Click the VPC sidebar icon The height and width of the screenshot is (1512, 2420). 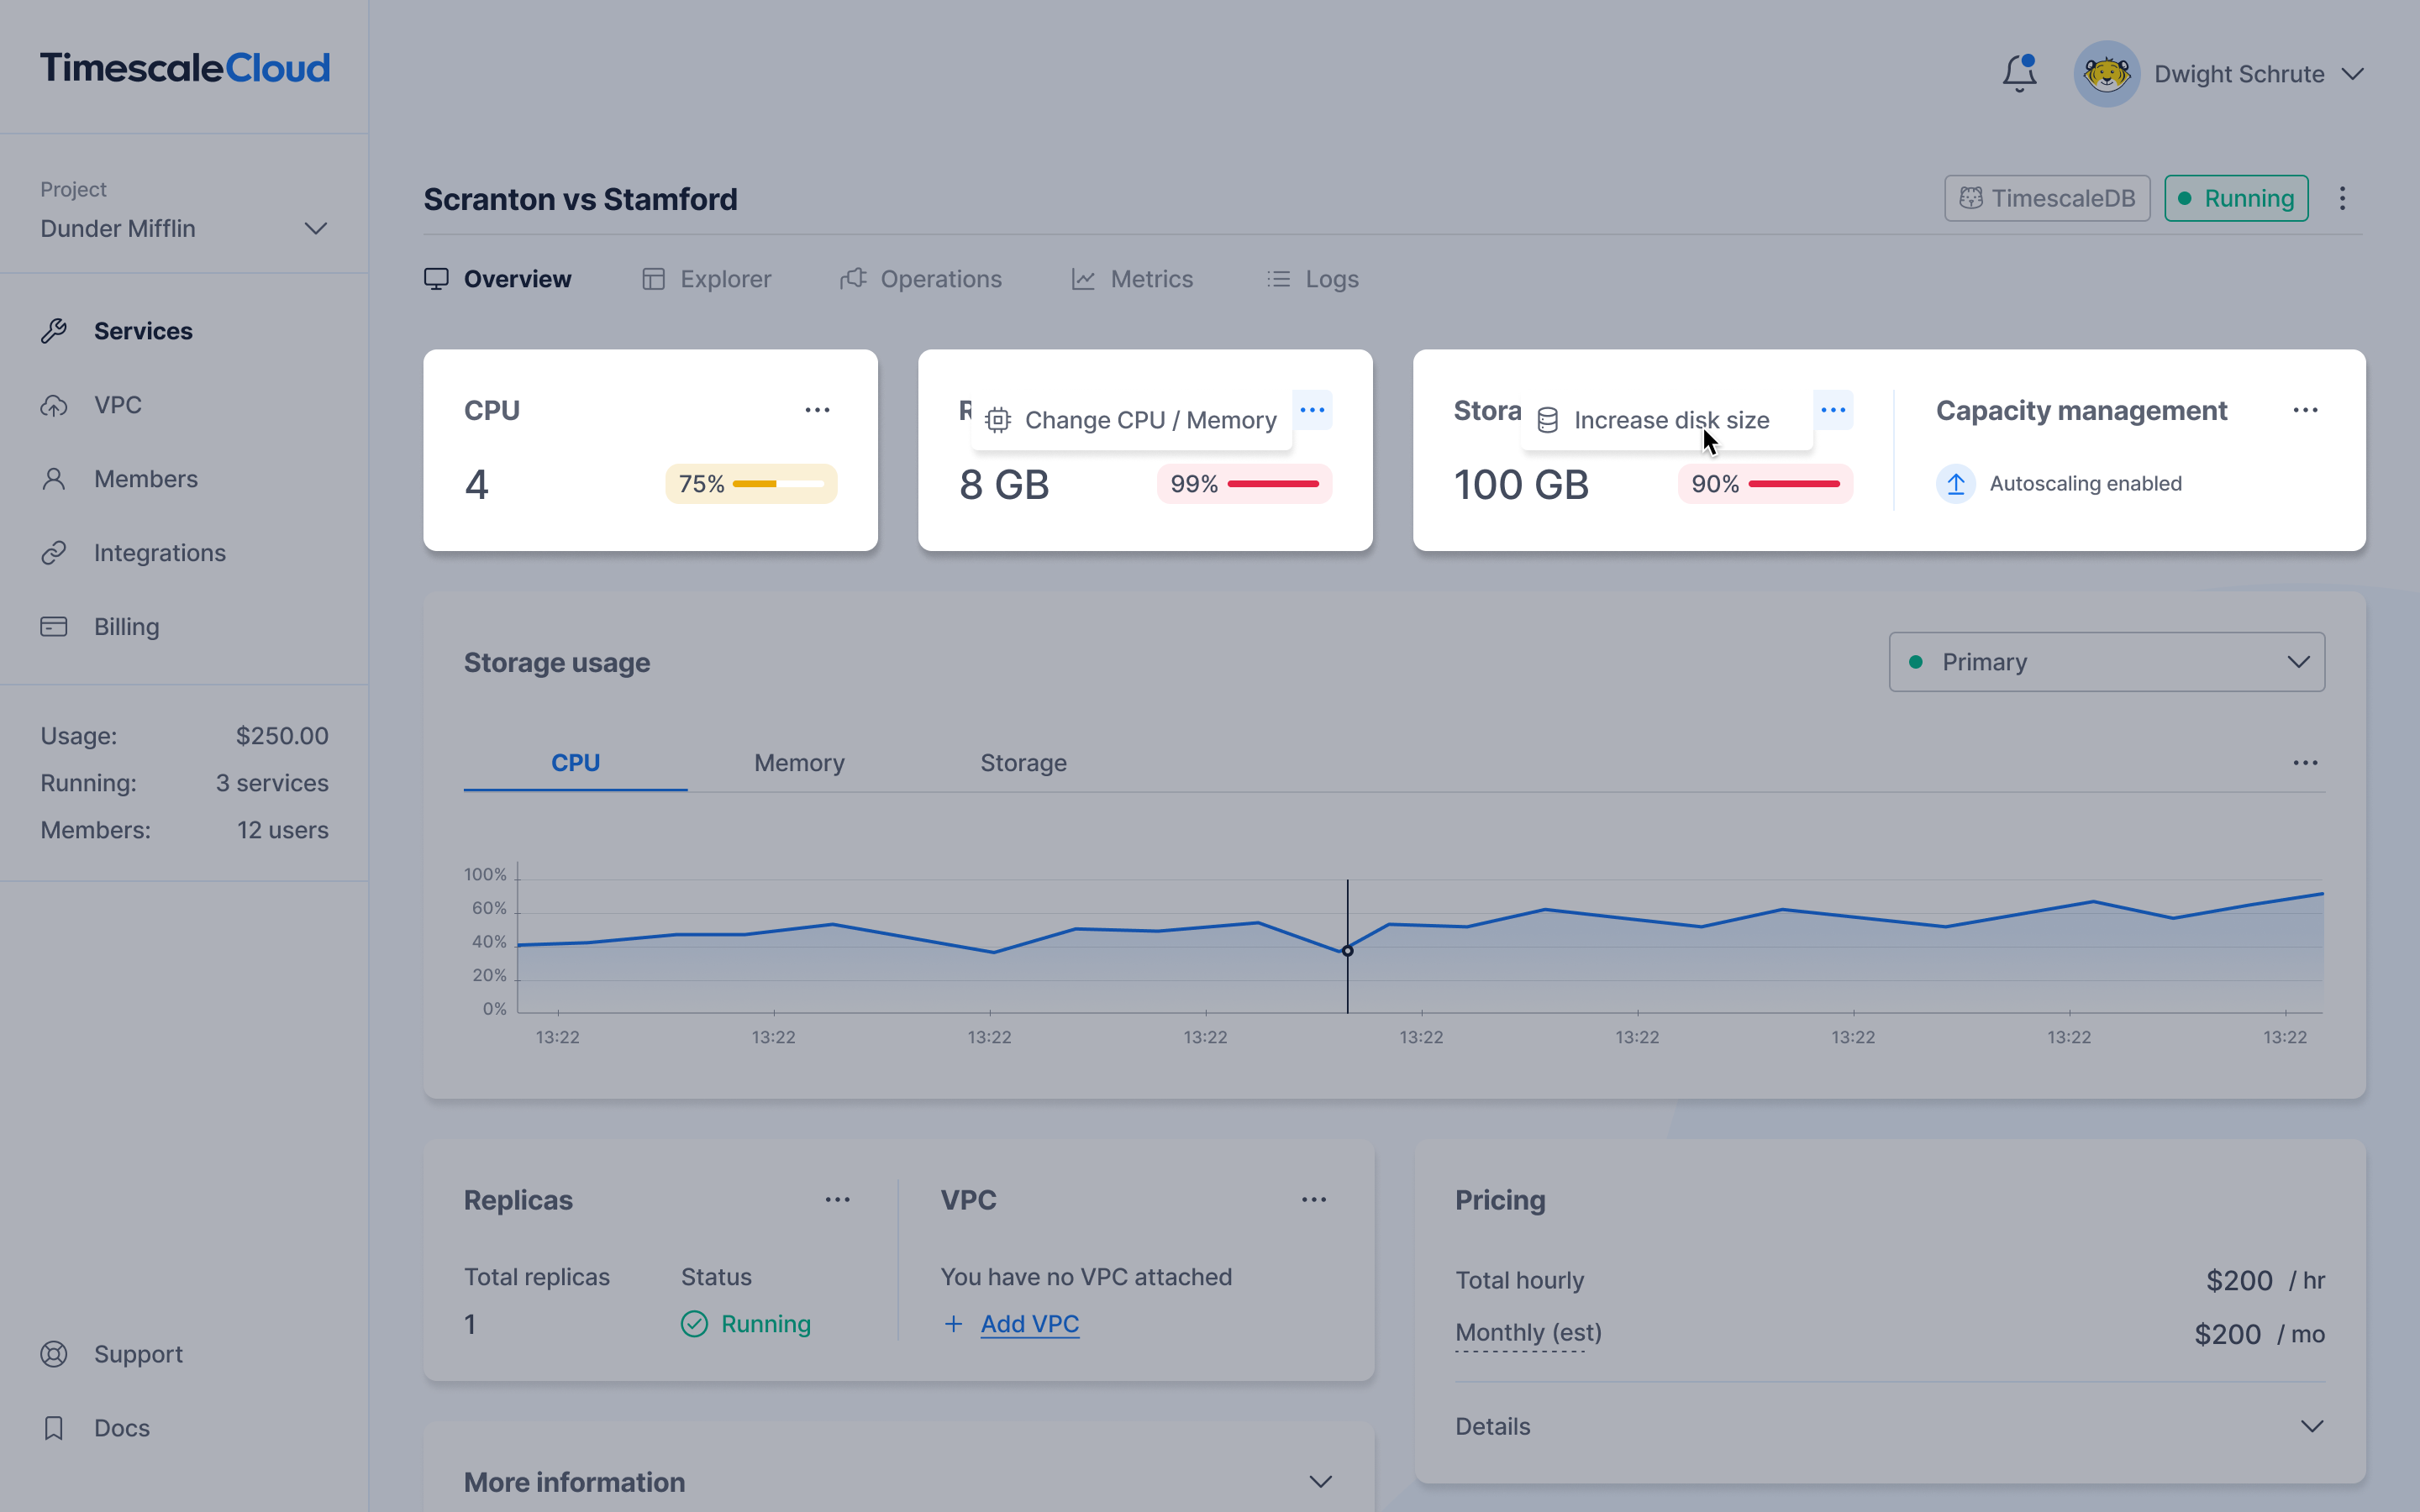(x=54, y=404)
